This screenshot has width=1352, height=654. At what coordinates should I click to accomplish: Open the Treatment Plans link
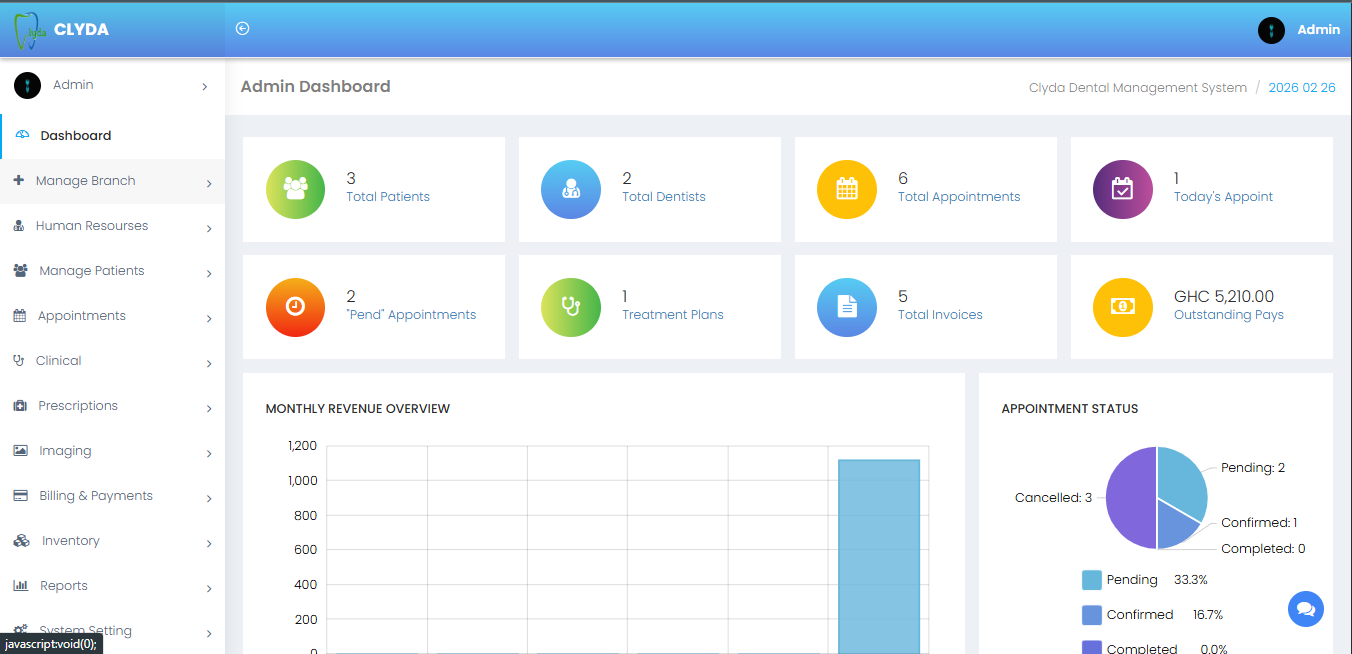pyautogui.click(x=673, y=315)
